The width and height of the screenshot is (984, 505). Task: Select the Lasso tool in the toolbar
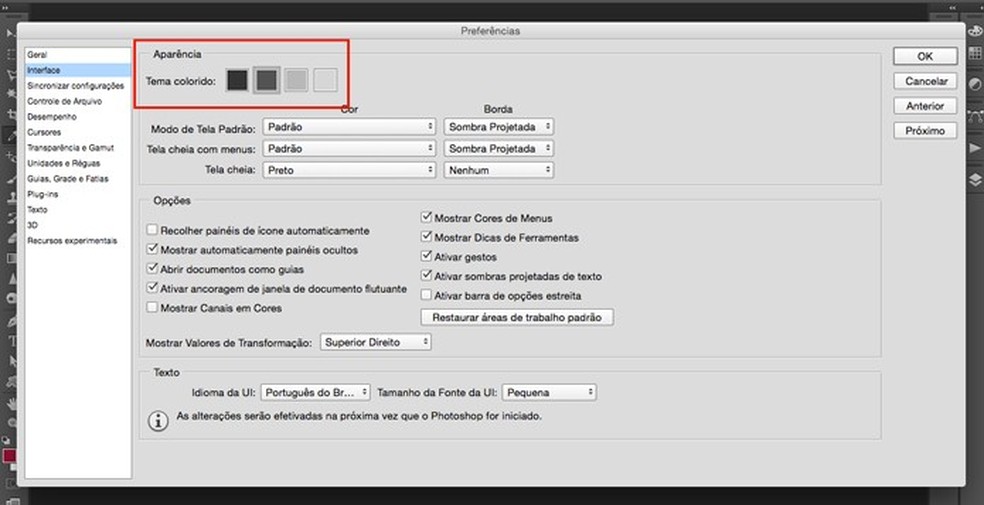point(9,75)
